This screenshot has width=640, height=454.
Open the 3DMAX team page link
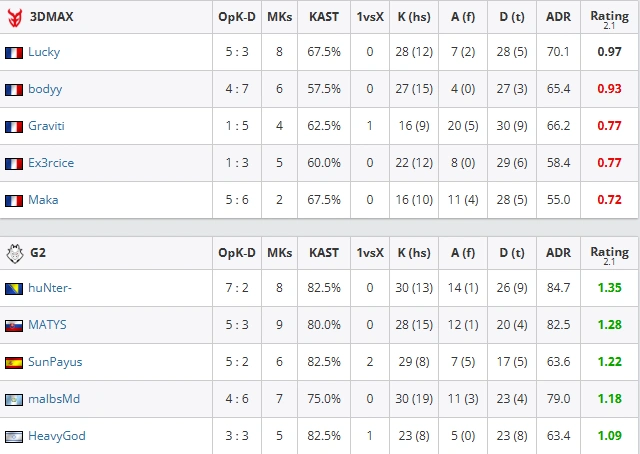click(51, 17)
